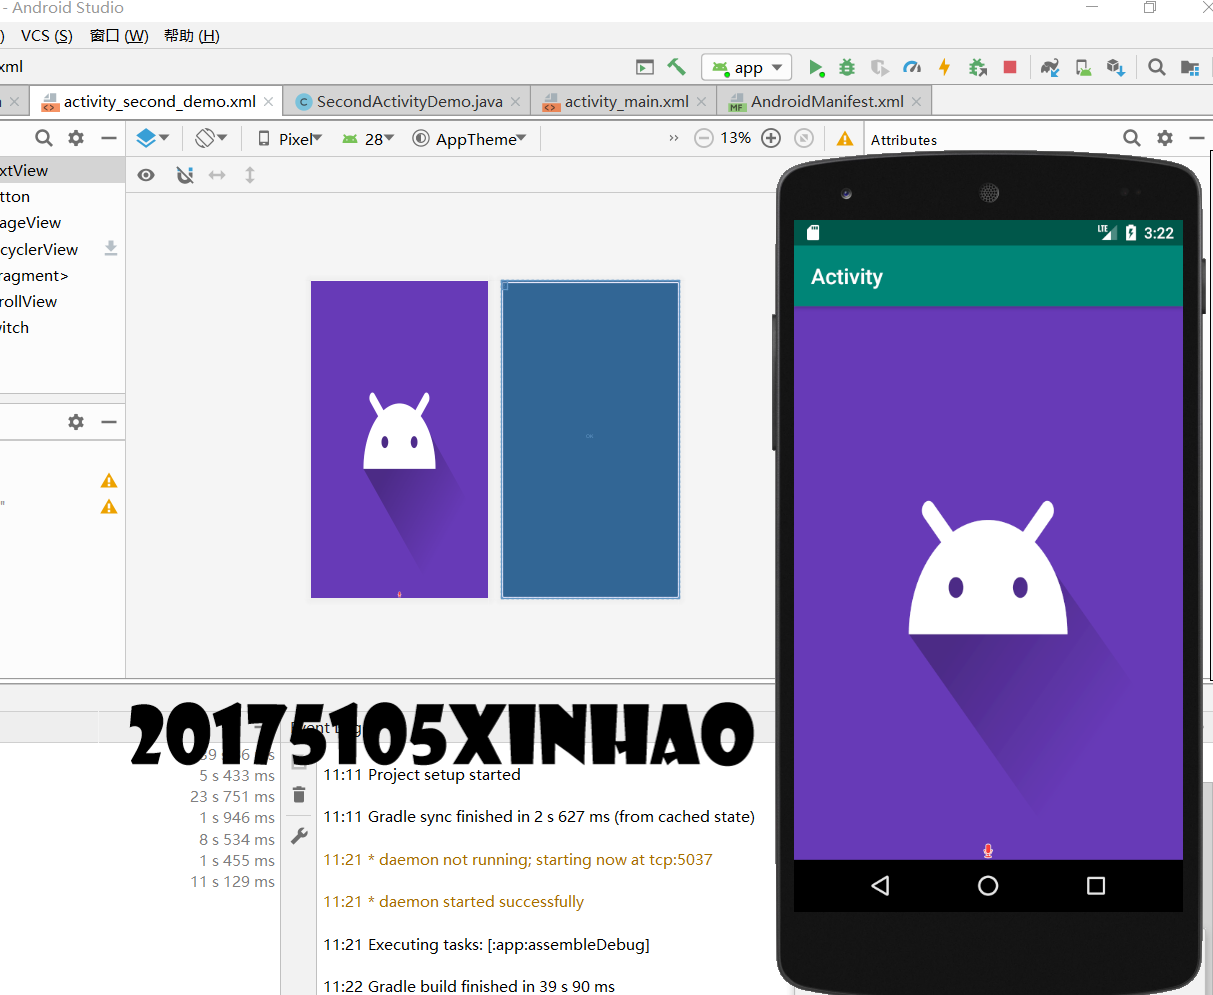Minimize the Component Tree panel
The image size is (1213, 995).
click(109, 422)
